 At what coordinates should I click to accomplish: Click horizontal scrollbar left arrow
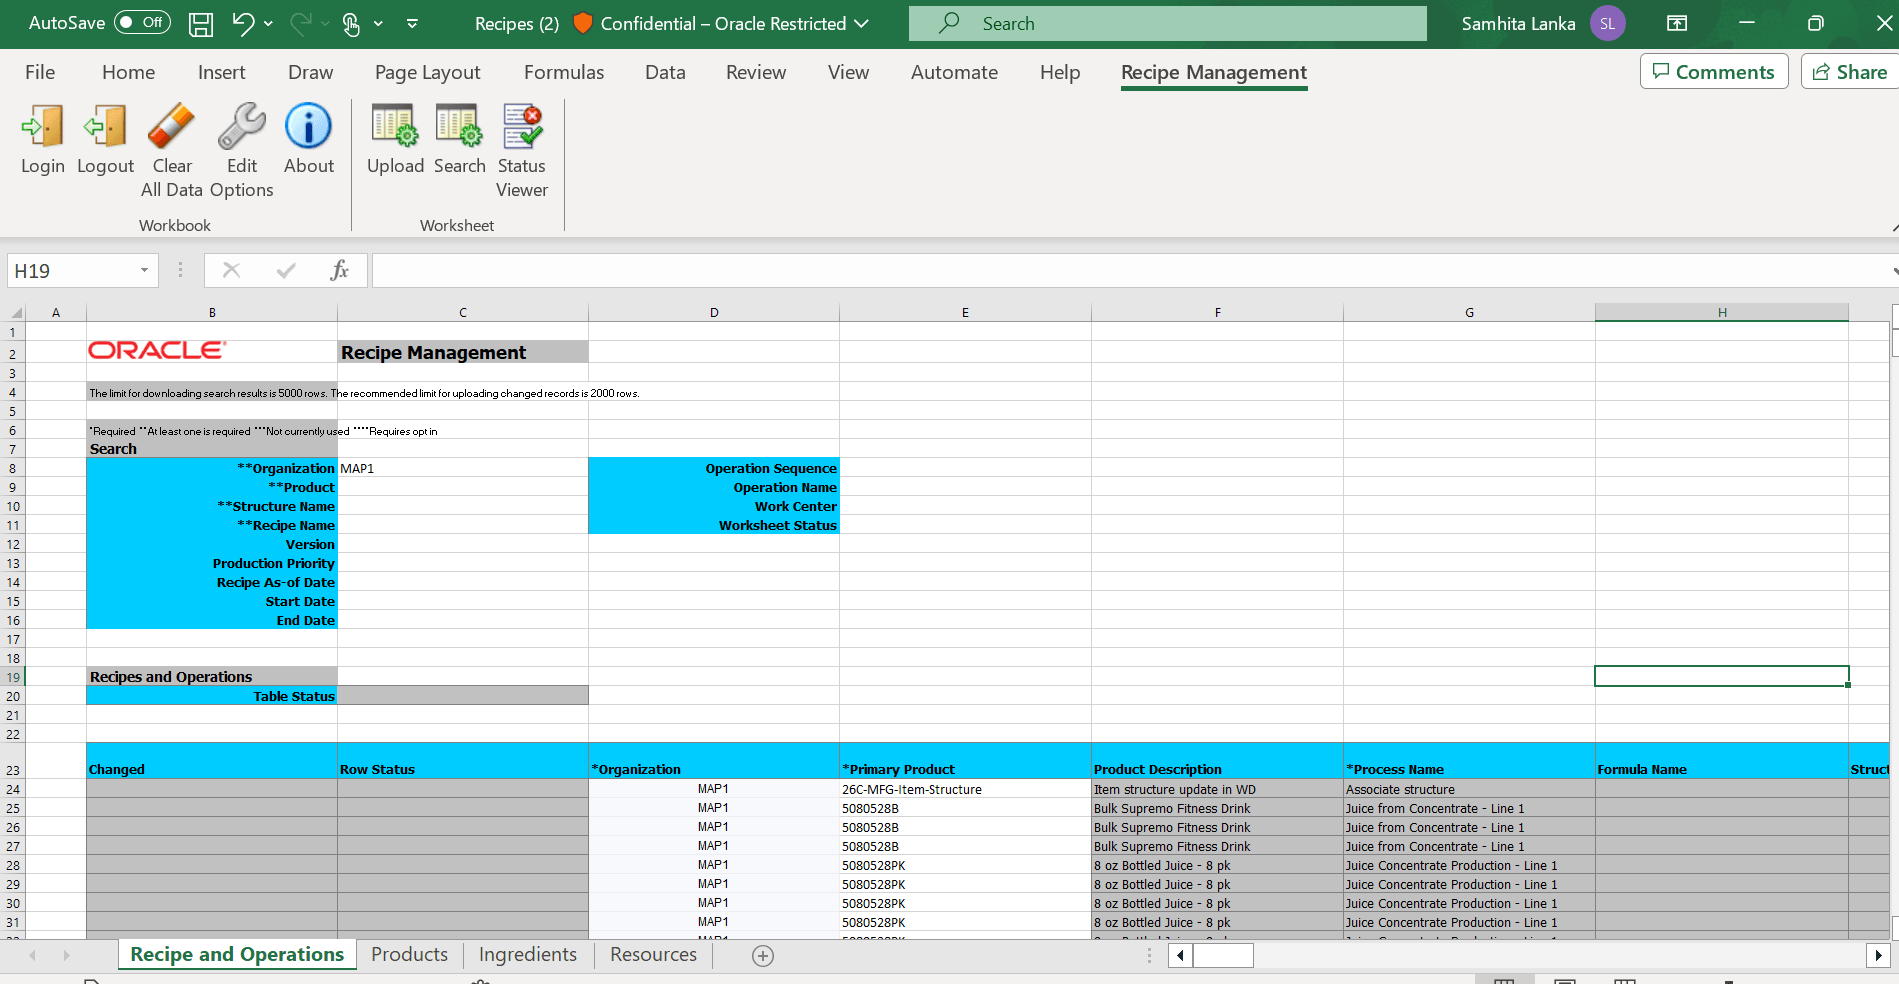(x=1180, y=956)
